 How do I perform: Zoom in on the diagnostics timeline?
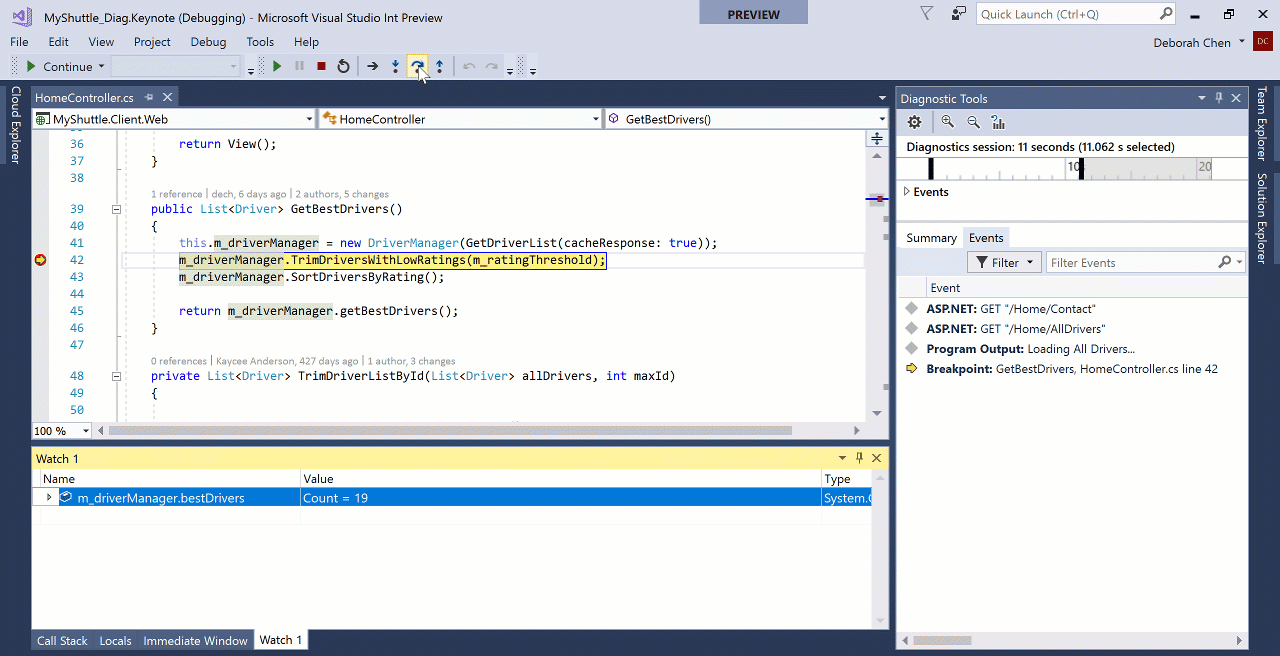947,122
